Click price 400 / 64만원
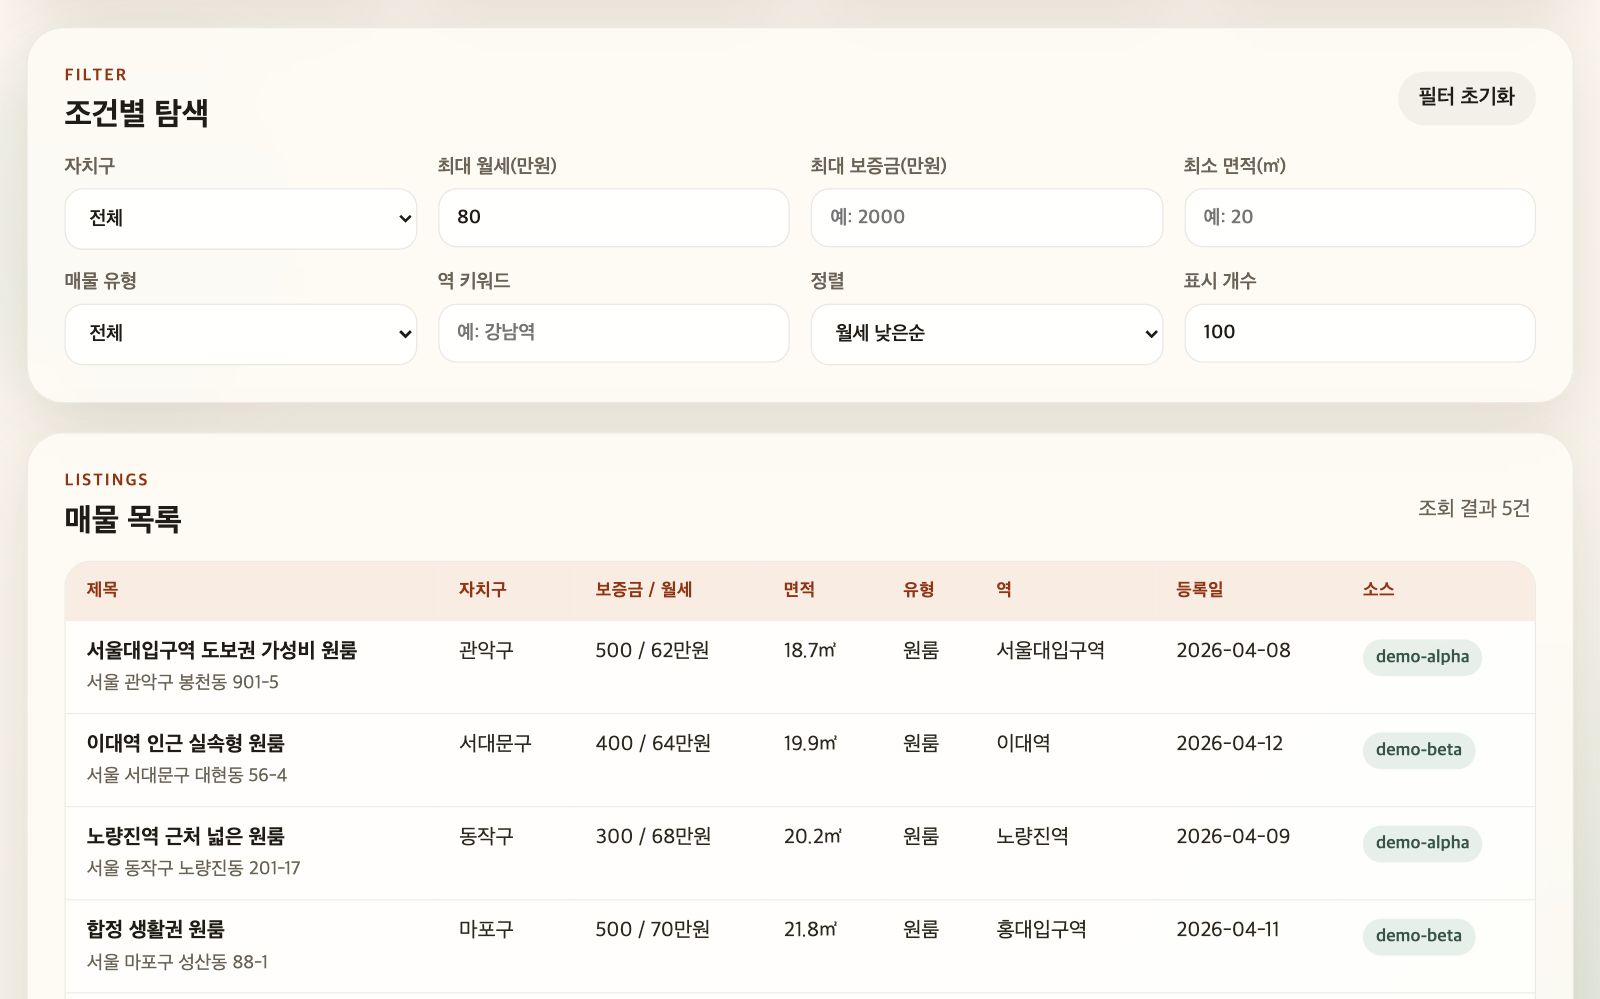 tap(653, 743)
